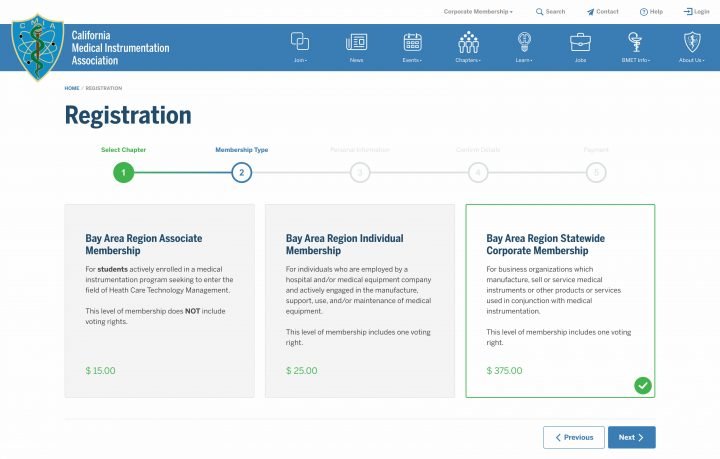This screenshot has width=720, height=459.
Task: Click the Select Chapter step label
Action: click(x=124, y=150)
